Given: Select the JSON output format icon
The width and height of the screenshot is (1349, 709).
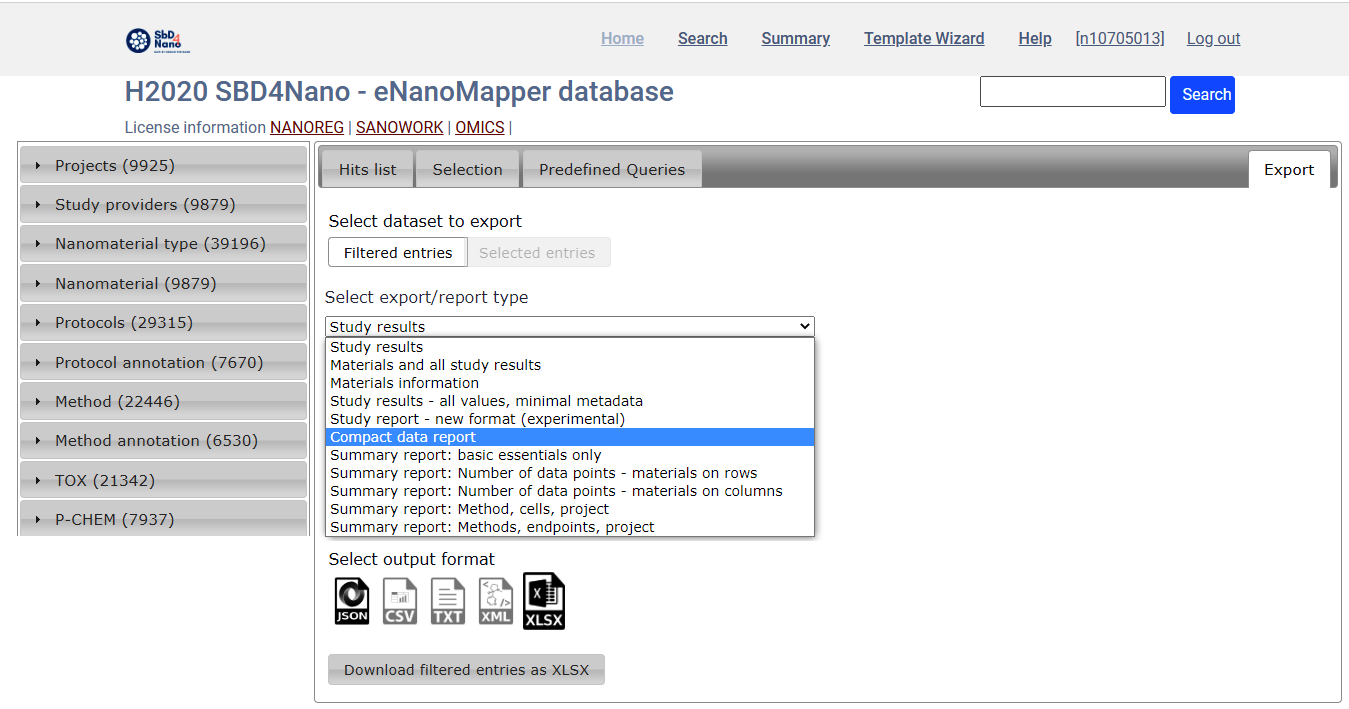Looking at the screenshot, I should point(351,600).
